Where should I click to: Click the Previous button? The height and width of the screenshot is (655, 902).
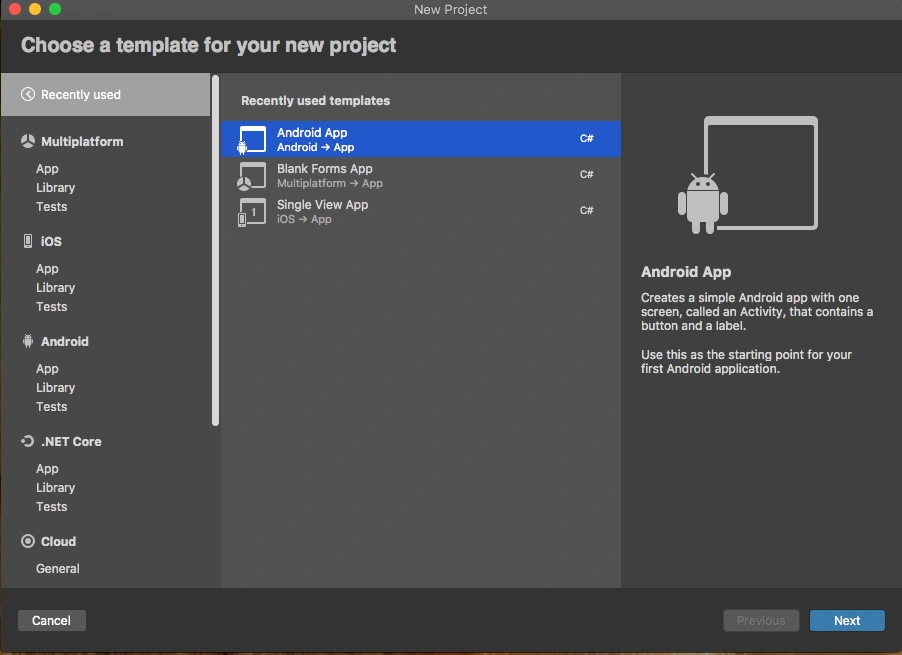pos(761,620)
